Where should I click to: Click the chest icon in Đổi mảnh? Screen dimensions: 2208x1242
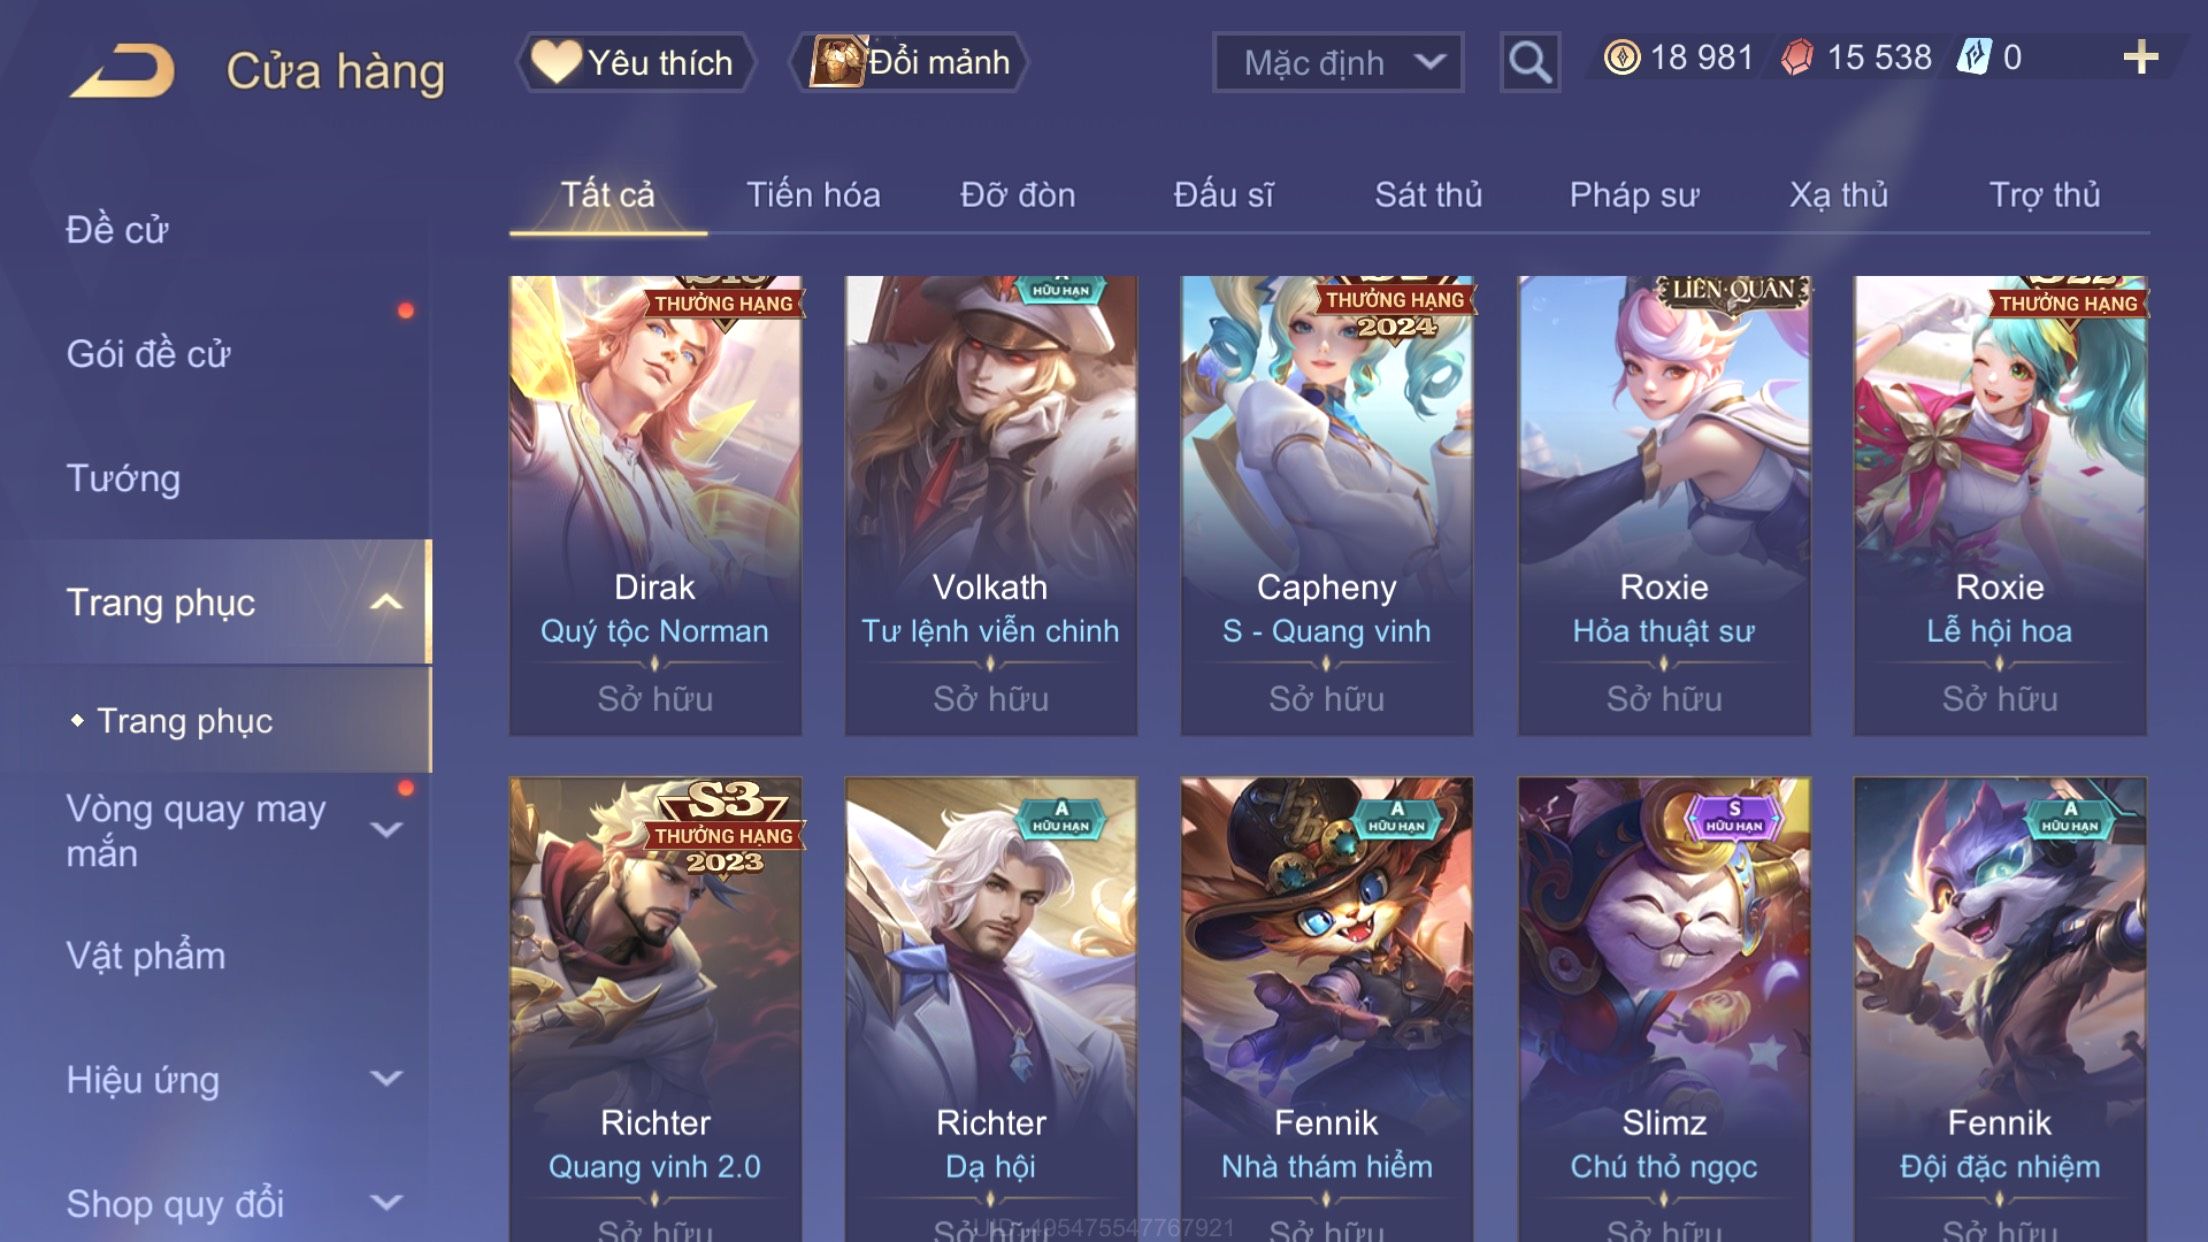click(837, 61)
